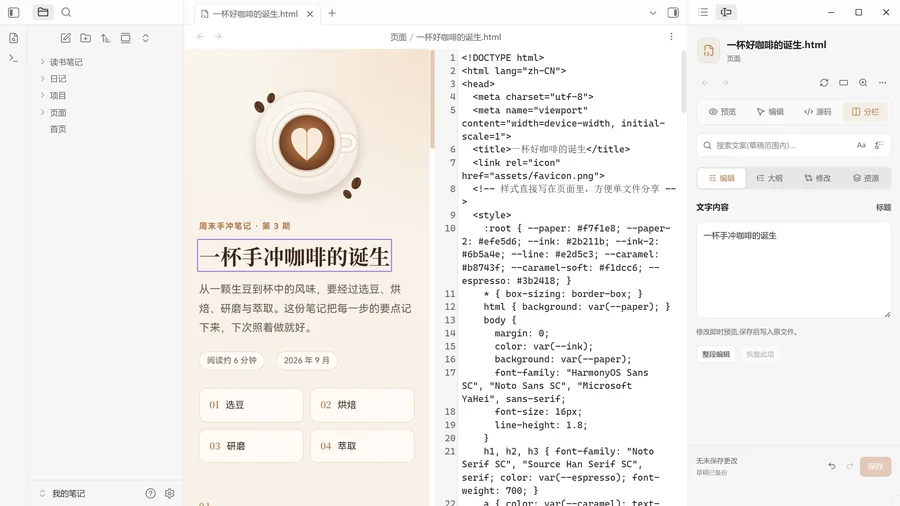
Task: Go forward in right panel history
Action: coord(725,83)
